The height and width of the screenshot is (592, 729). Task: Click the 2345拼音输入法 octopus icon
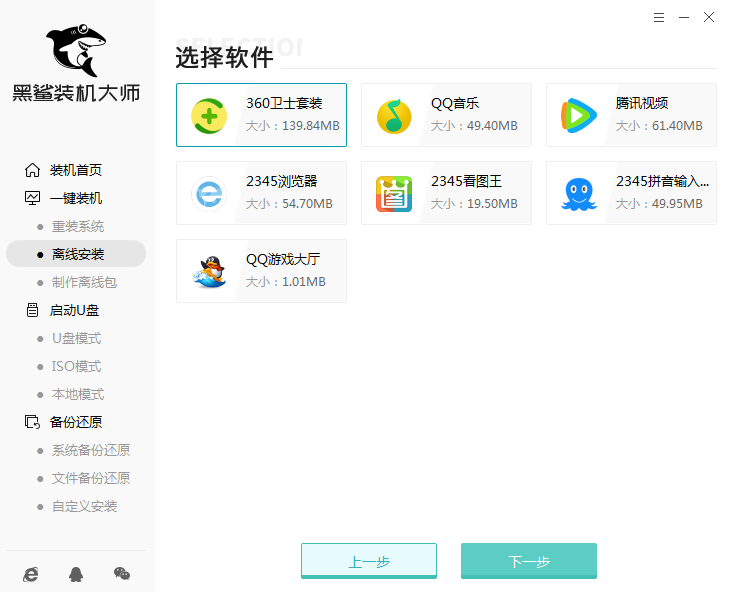(x=579, y=193)
